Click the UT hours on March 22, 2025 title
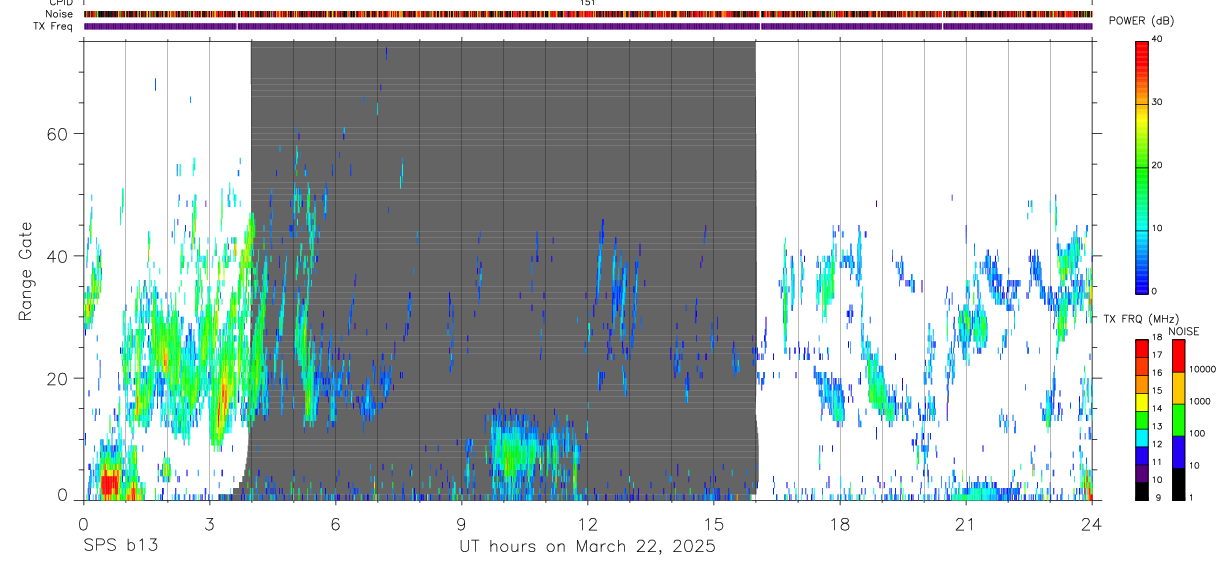Image resolution: width=1228 pixels, height=567 pixels. (587, 547)
